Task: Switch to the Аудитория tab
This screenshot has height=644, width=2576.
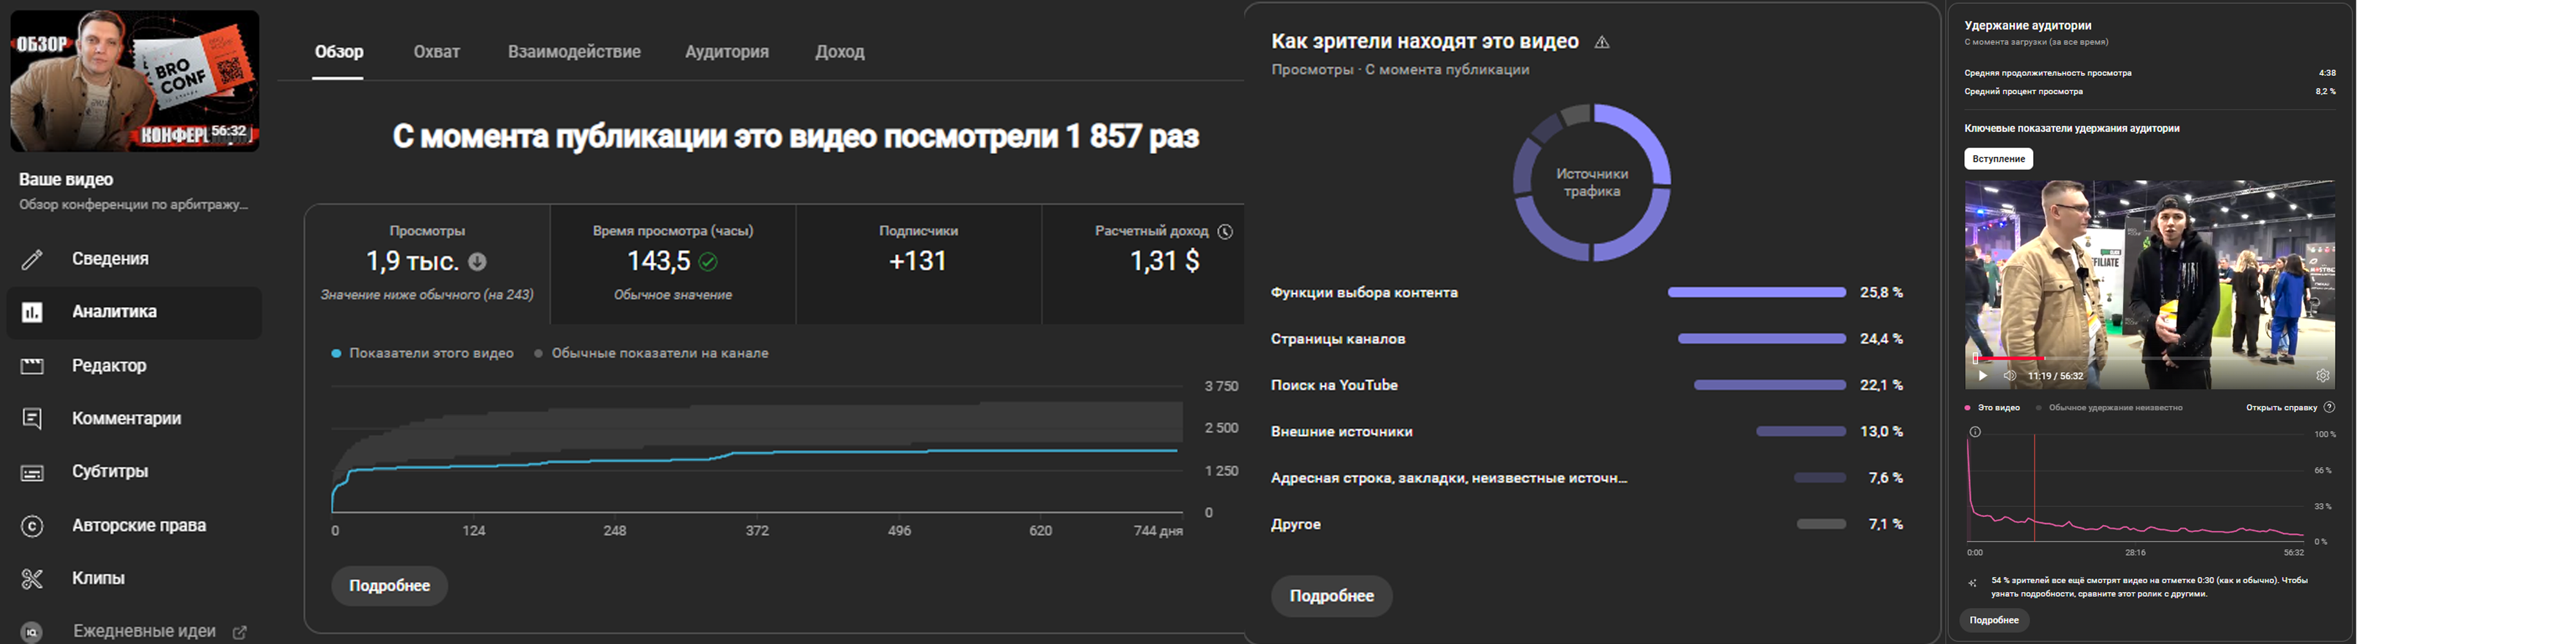Action: click(727, 52)
